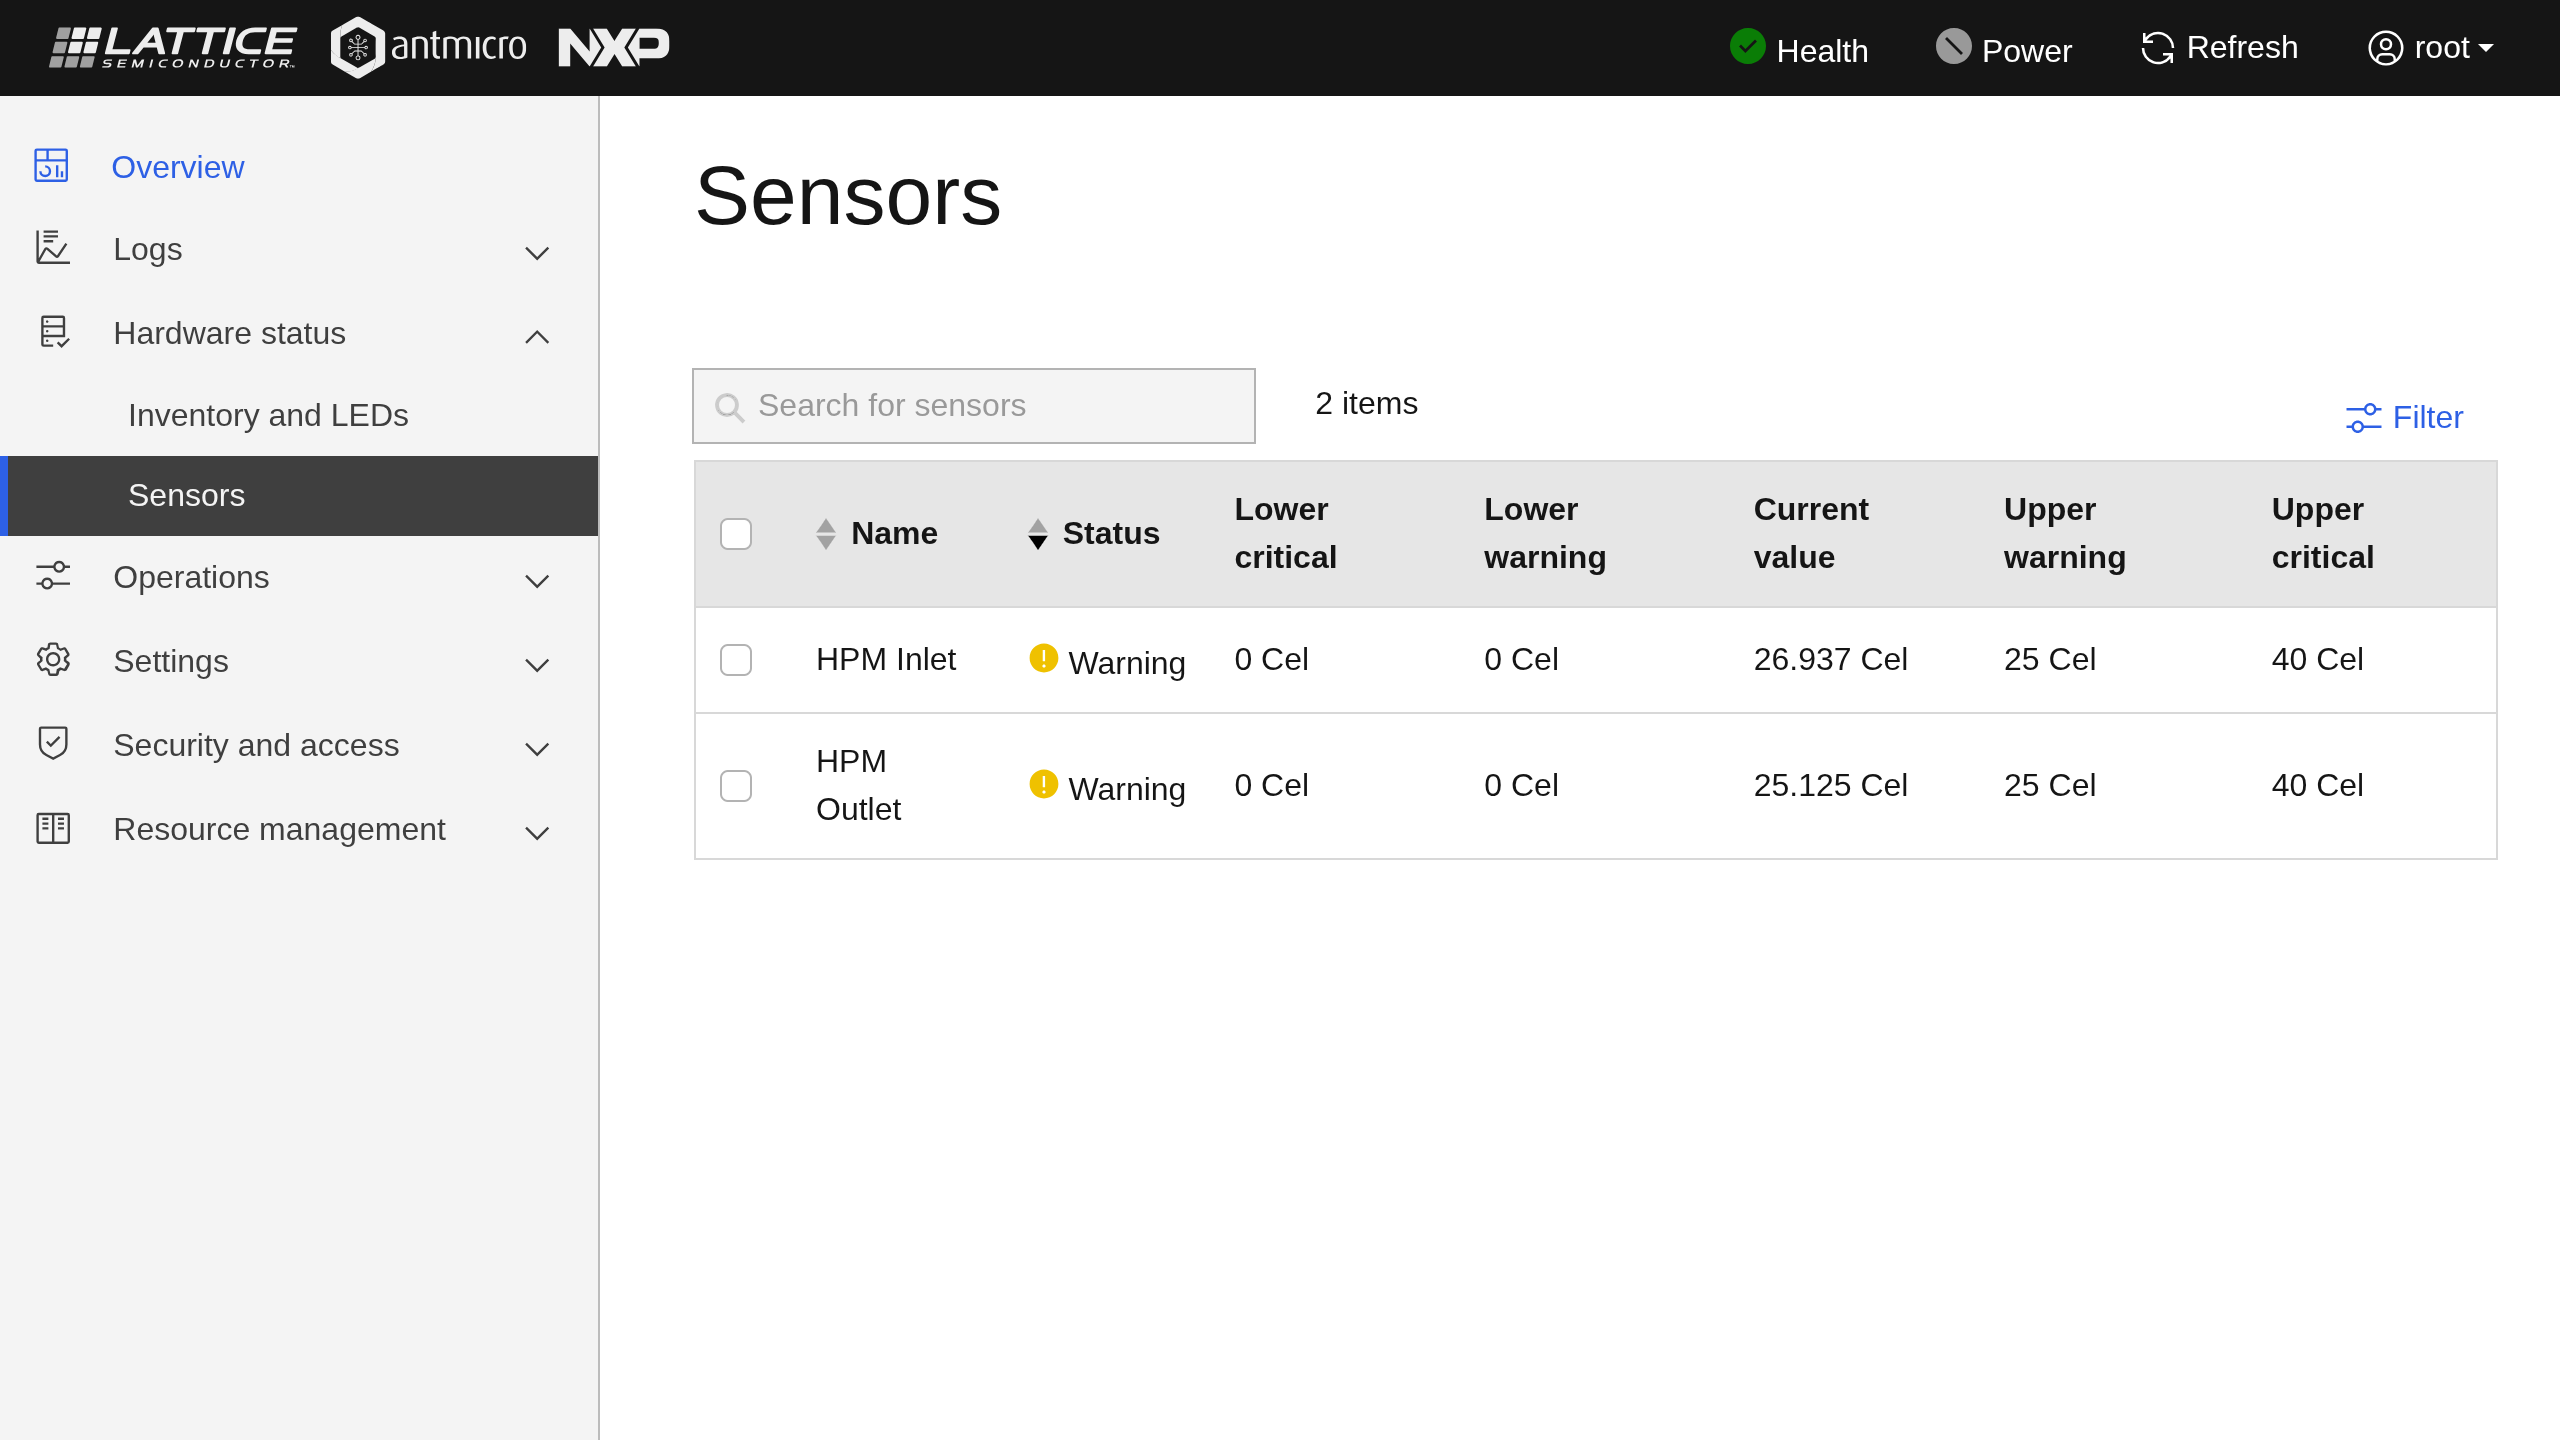Open the Filter options

point(2404,417)
